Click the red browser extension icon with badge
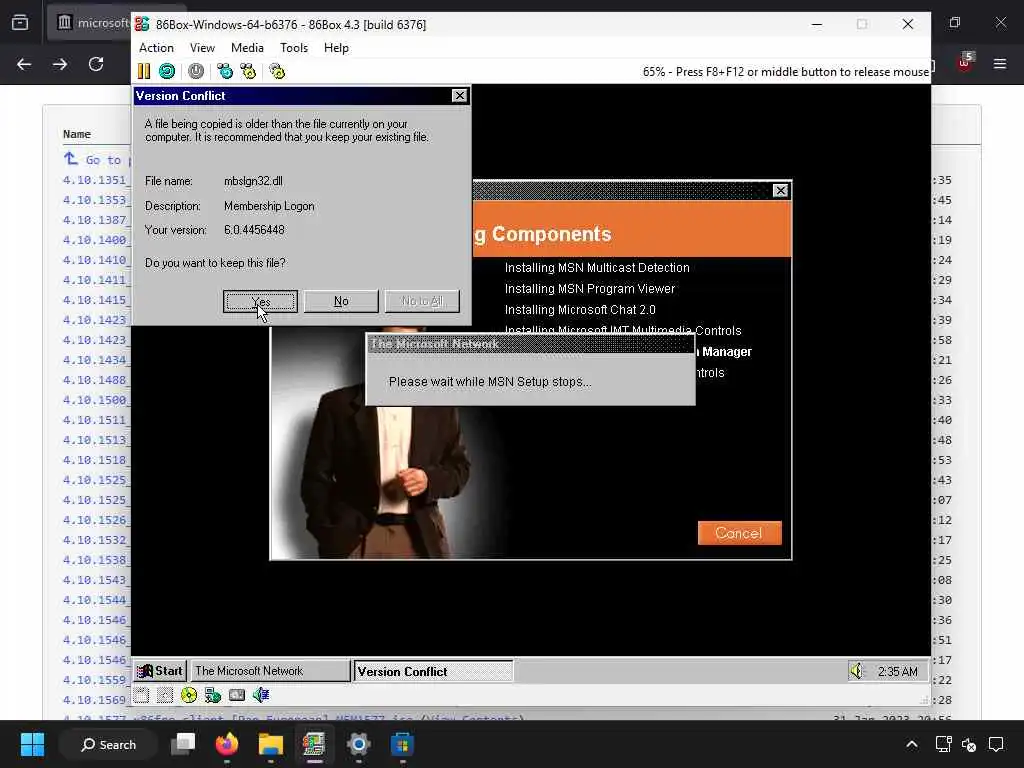Image resolution: width=1024 pixels, height=768 pixels. point(965,63)
